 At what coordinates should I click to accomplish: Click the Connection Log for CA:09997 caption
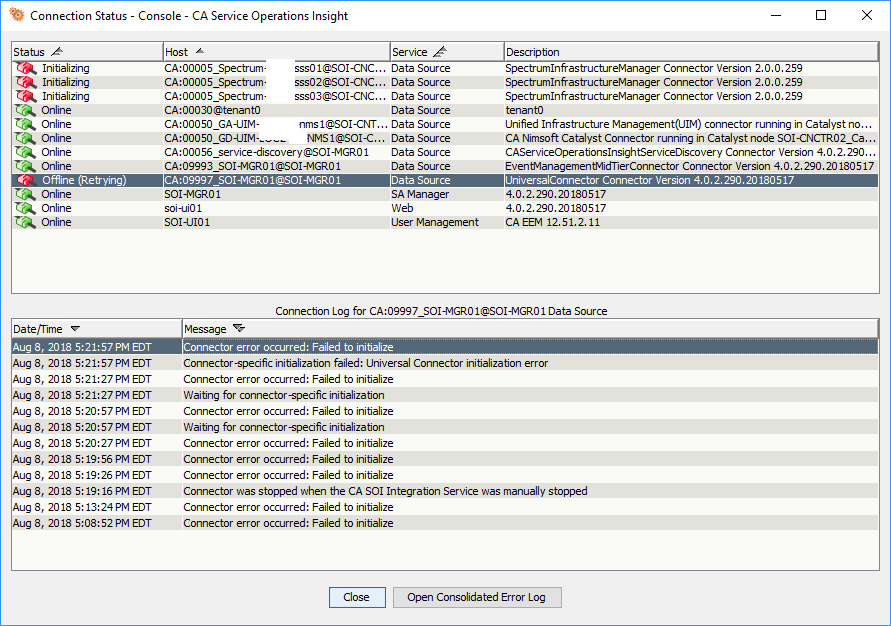click(441, 311)
